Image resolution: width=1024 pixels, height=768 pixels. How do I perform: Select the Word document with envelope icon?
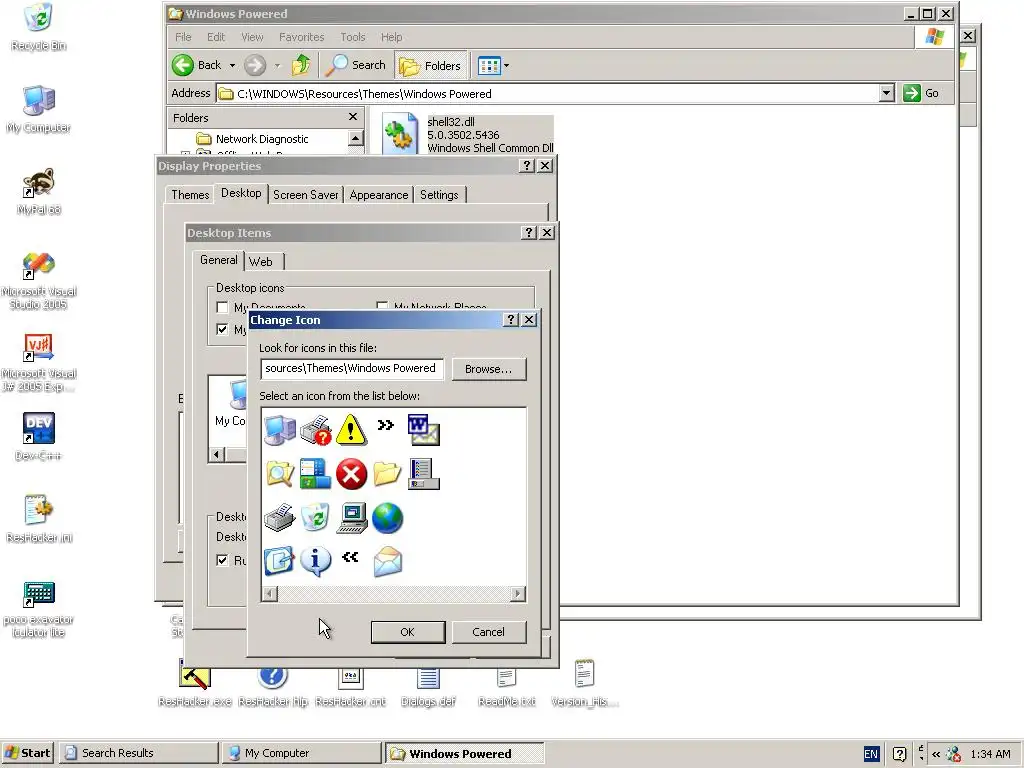(x=423, y=430)
